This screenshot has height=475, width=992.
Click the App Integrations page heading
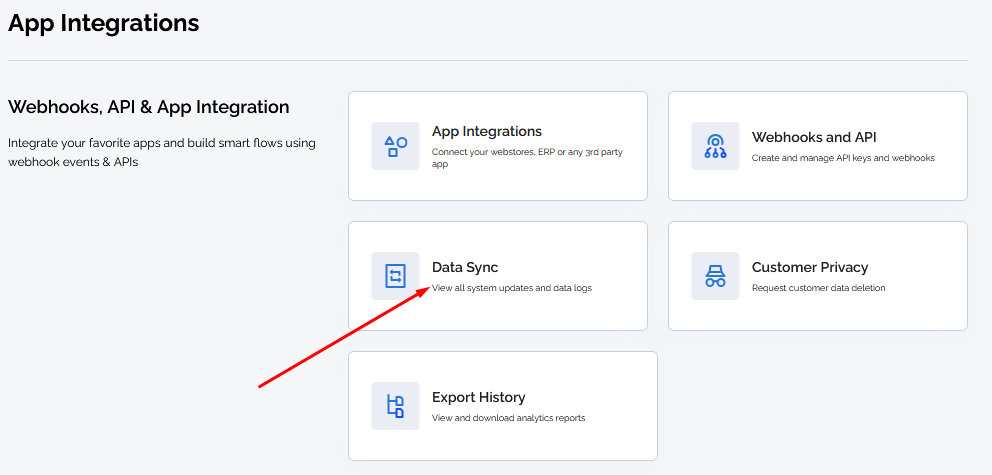pyautogui.click(x=104, y=23)
